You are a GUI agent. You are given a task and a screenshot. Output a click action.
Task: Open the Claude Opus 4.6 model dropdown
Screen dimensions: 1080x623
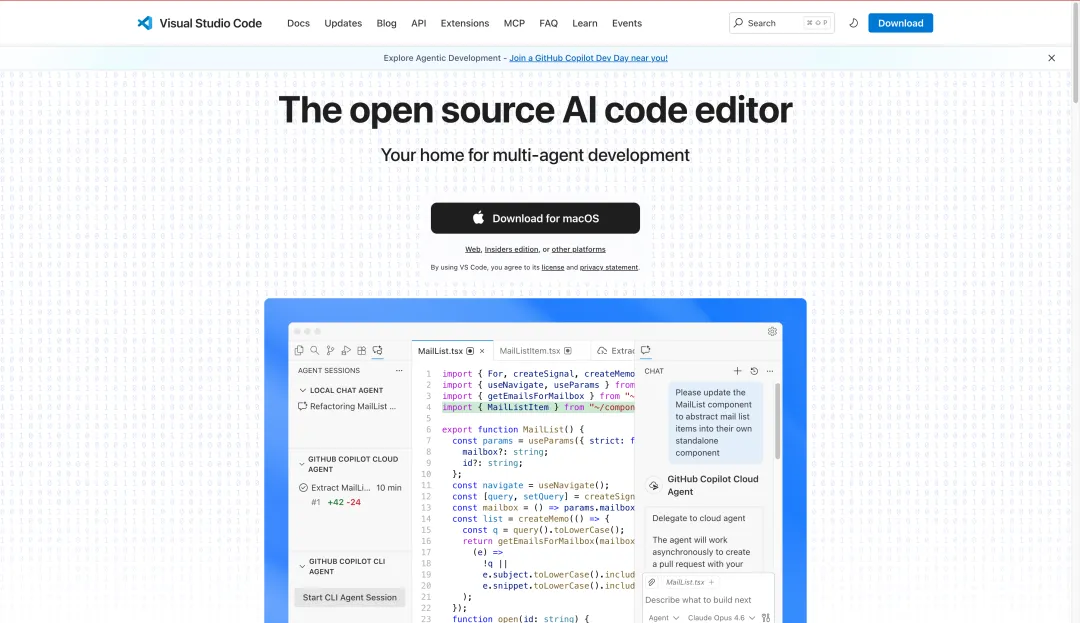pos(721,617)
